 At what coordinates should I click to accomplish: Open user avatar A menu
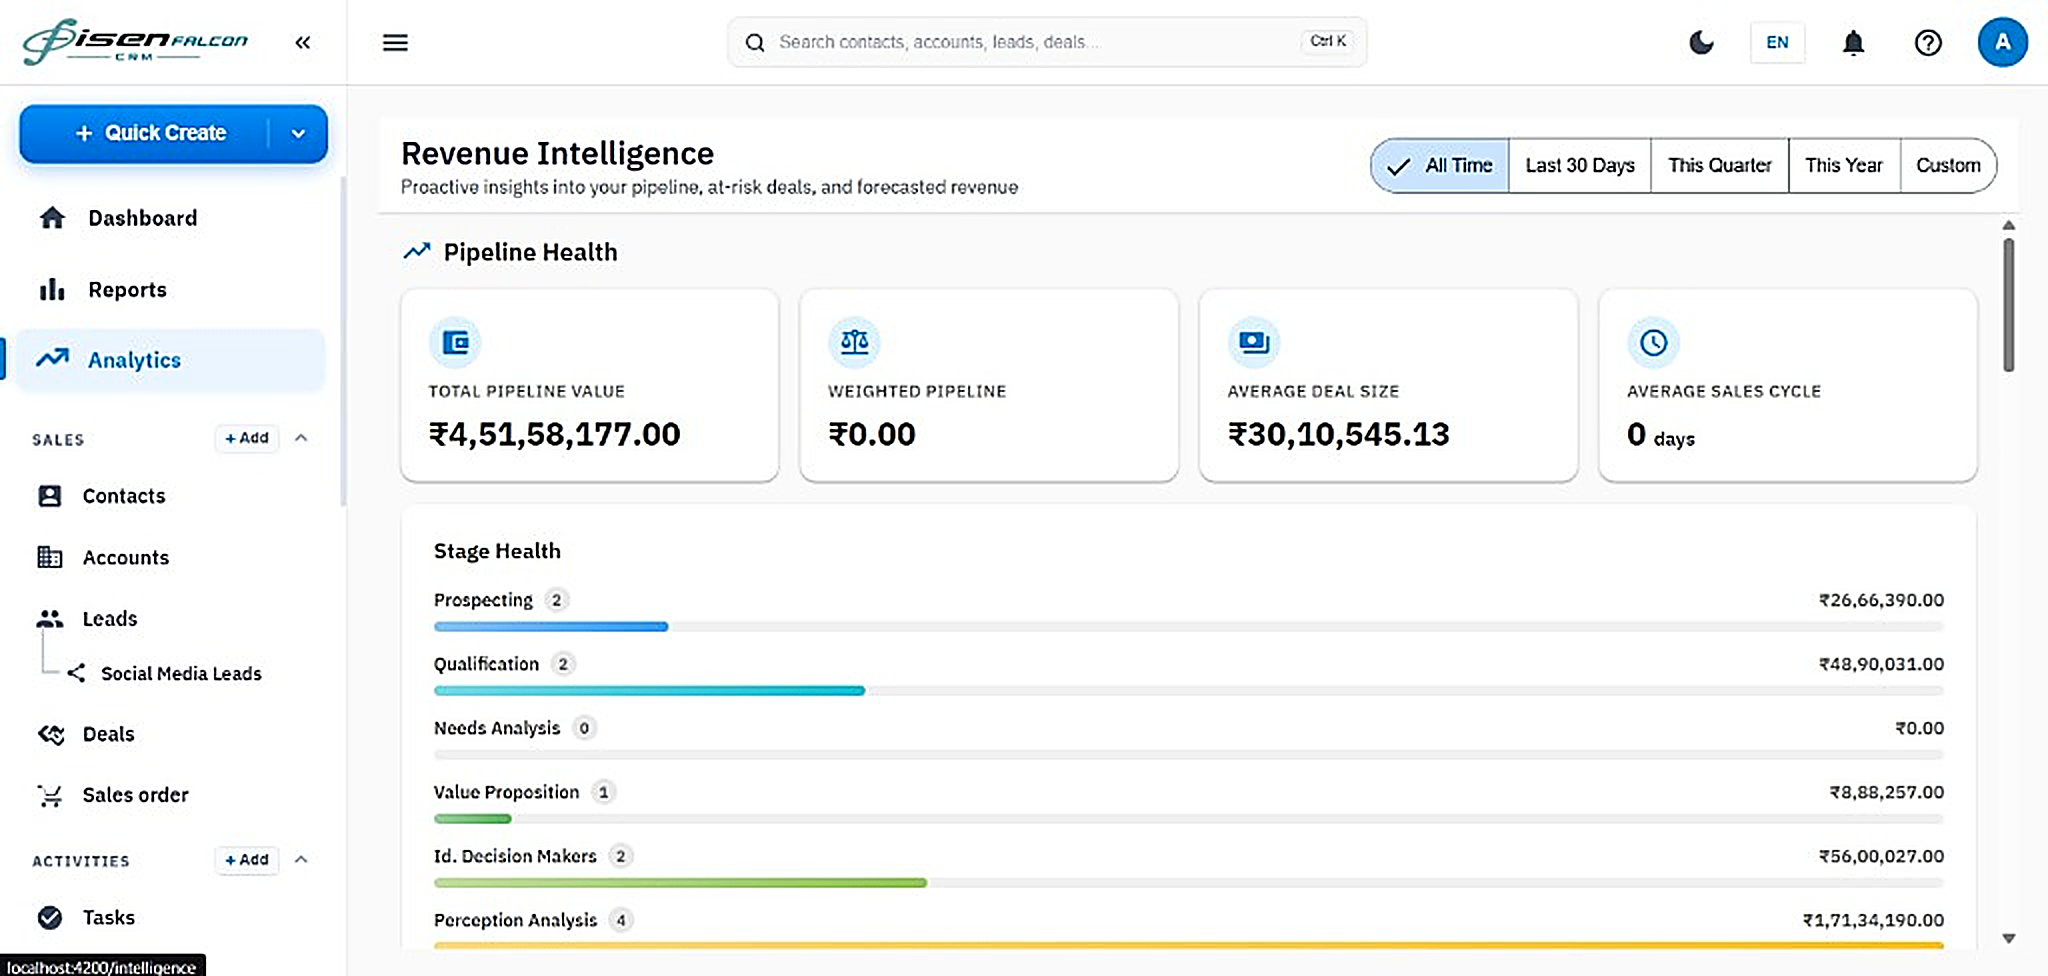(x=2002, y=42)
